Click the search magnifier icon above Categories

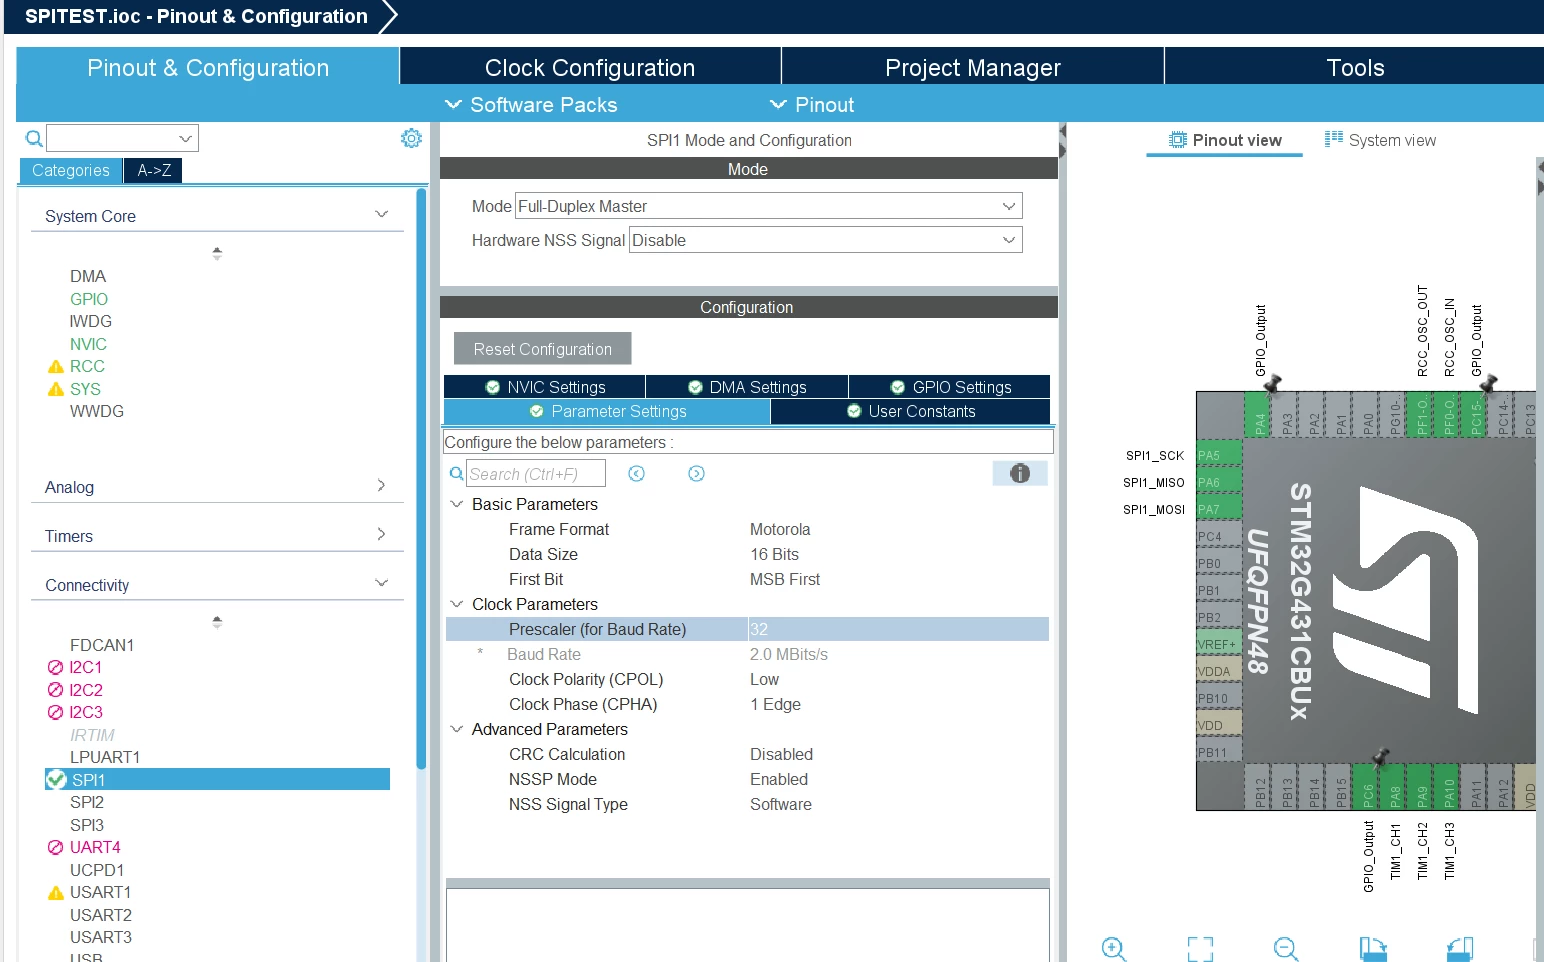pyautogui.click(x=34, y=138)
